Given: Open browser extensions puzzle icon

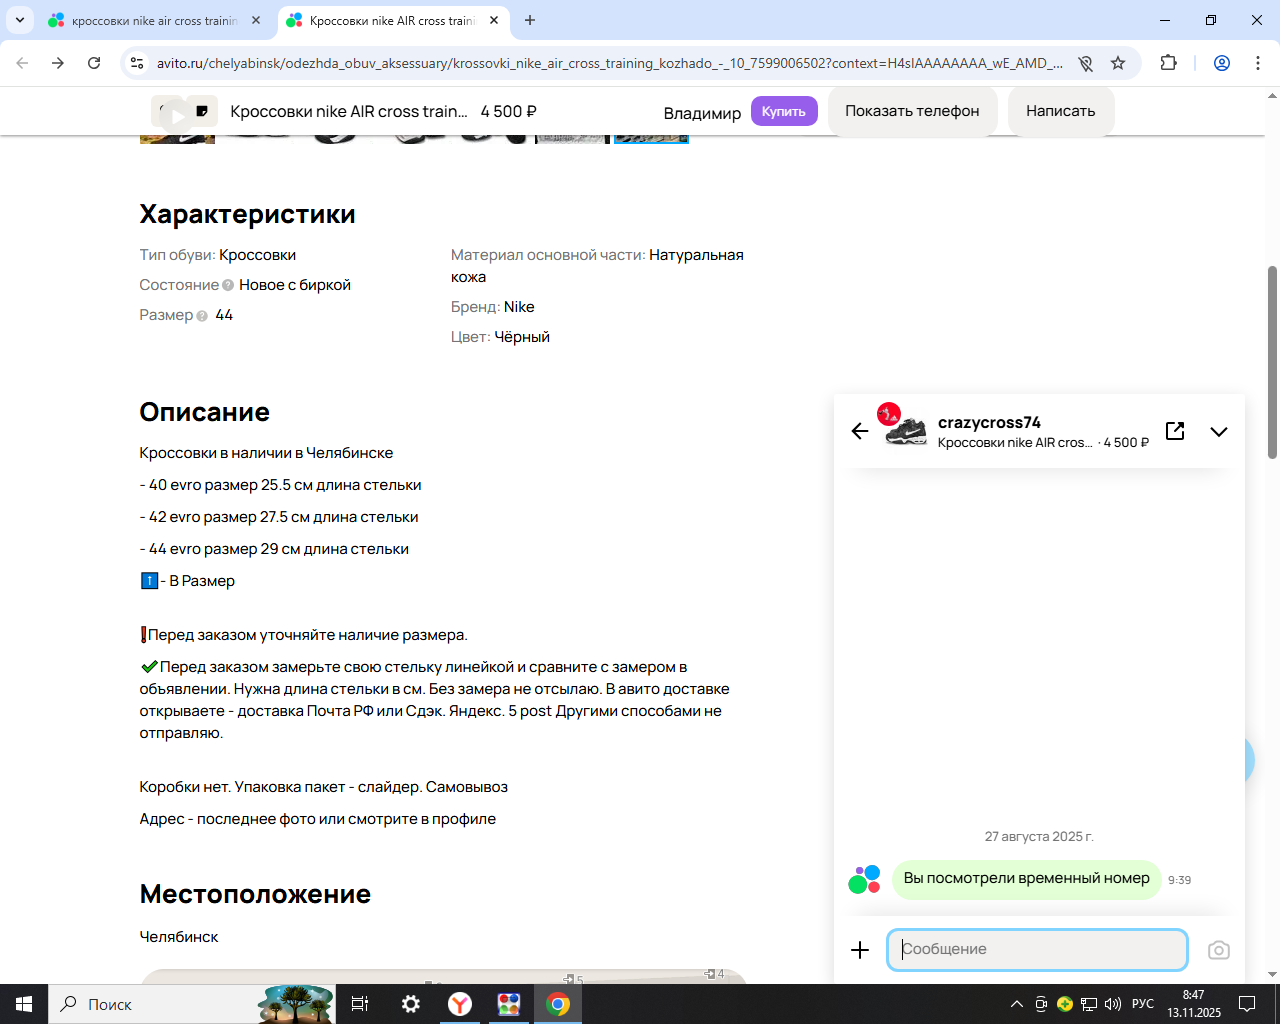Looking at the screenshot, I should point(1168,63).
